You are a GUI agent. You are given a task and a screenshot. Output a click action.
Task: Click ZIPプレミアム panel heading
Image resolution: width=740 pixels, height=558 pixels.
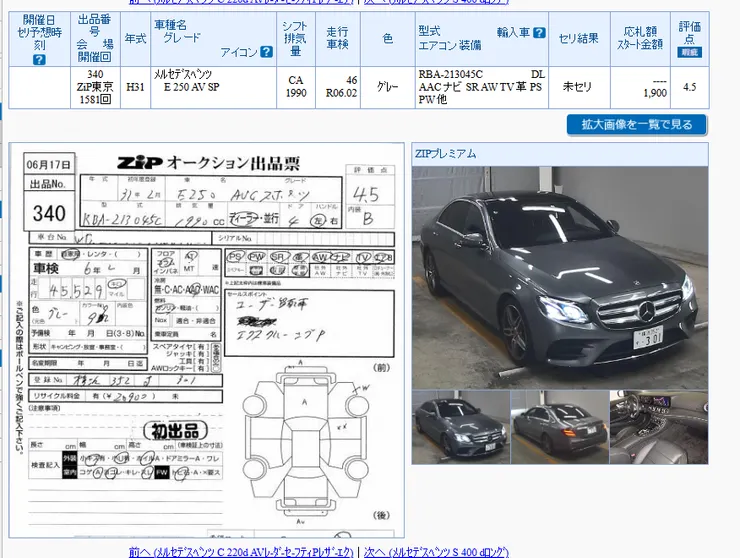pyautogui.click(x=446, y=153)
